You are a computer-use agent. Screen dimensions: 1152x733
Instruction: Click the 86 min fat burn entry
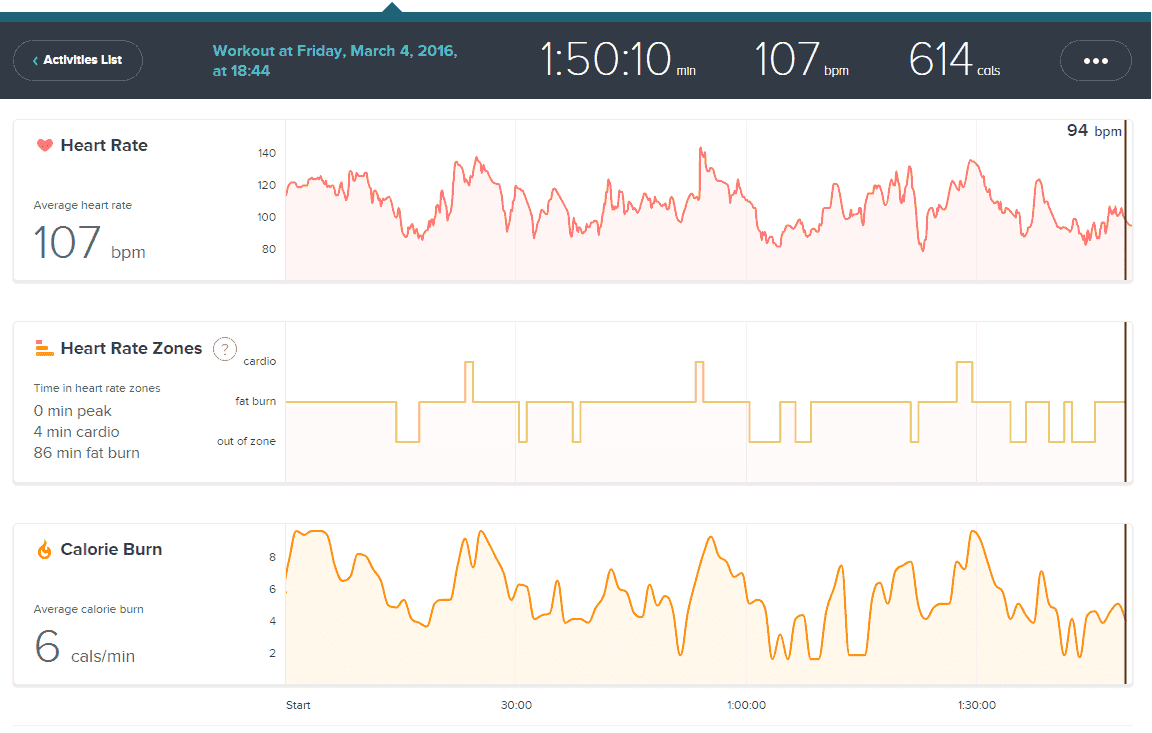tap(87, 453)
